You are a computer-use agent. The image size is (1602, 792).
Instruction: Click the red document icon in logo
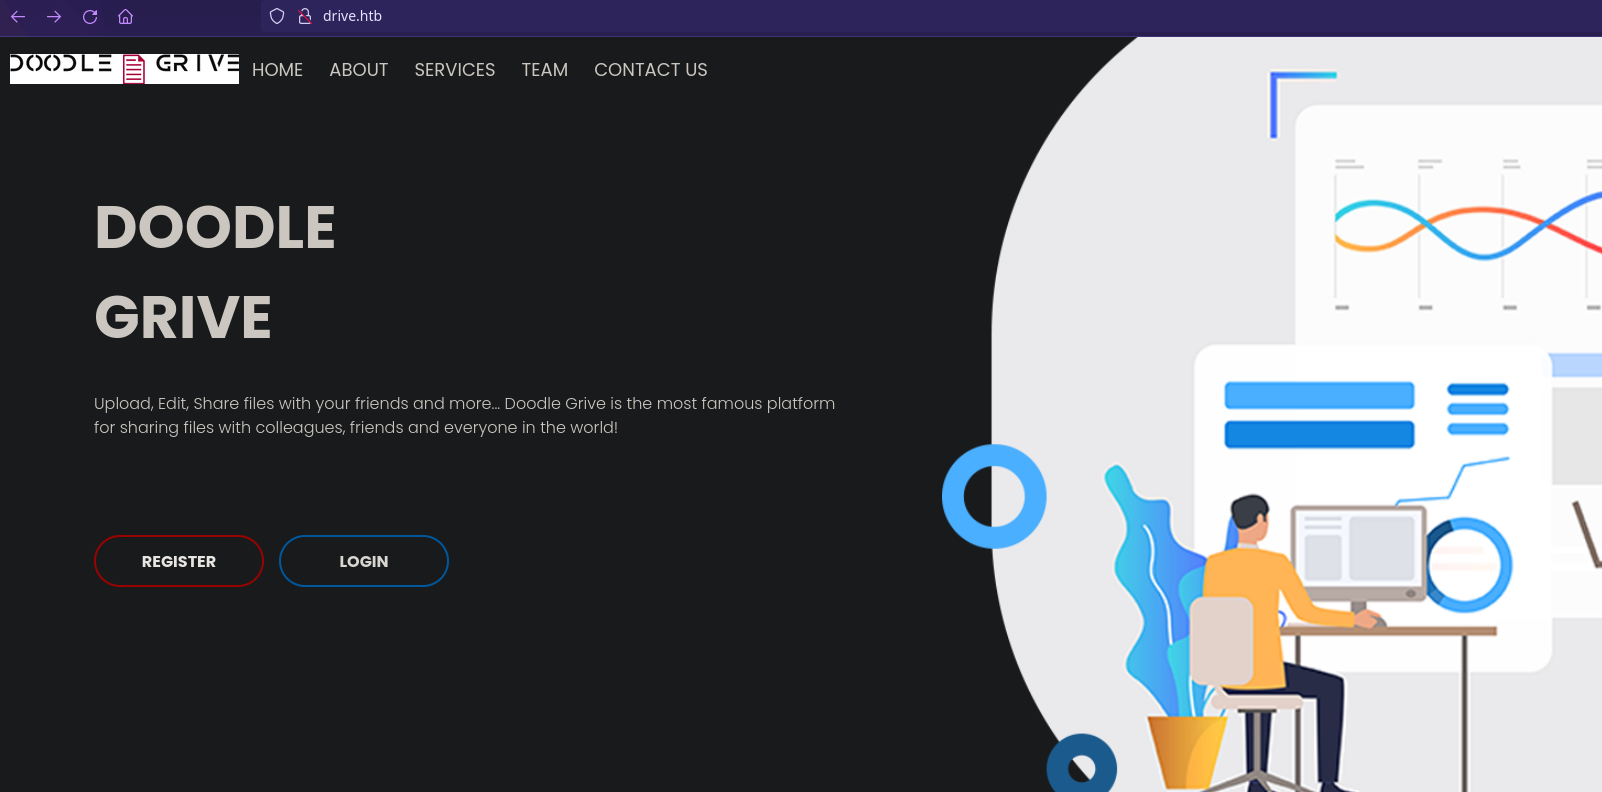click(x=134, y=68)
